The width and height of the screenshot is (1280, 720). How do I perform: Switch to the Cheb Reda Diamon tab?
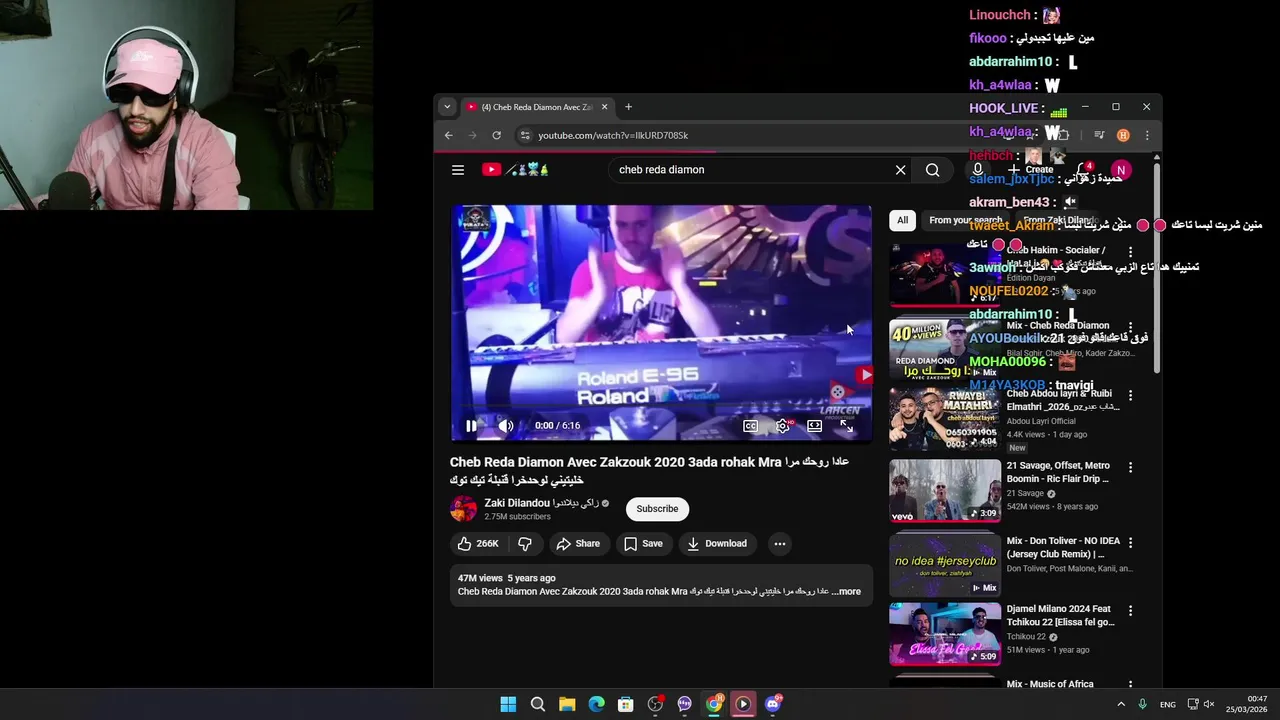click(538, 107)
